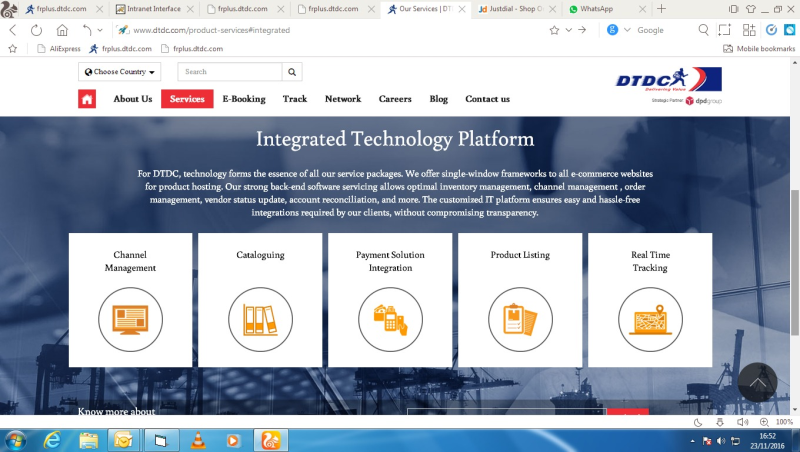Viewport: 800px width, 452px height.
Task: Open the file explorer folder in taskbar
Action: (88, 440)
